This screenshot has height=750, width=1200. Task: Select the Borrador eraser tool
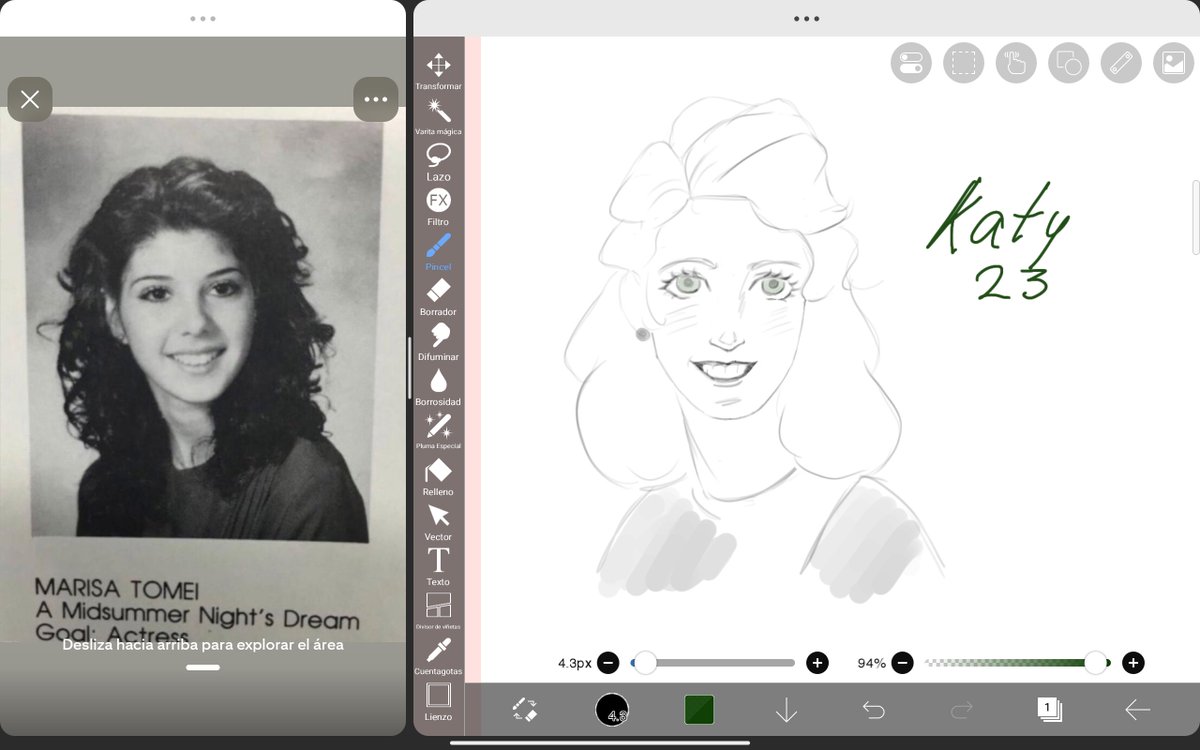tap(438, 297)
